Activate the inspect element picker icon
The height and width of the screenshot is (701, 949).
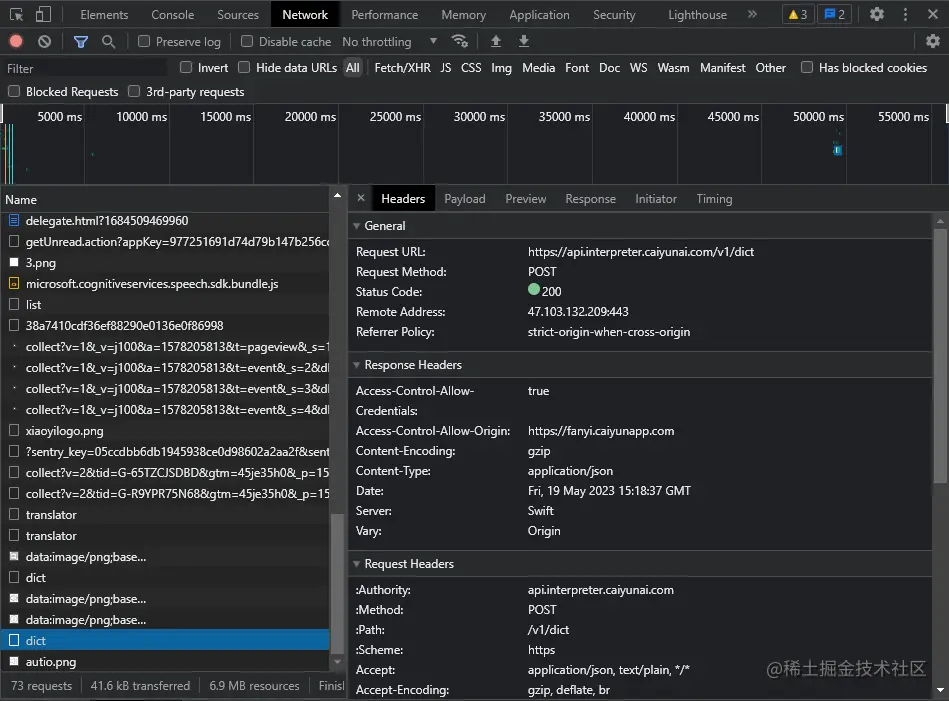pyautogui.click(x=16, y=15)
